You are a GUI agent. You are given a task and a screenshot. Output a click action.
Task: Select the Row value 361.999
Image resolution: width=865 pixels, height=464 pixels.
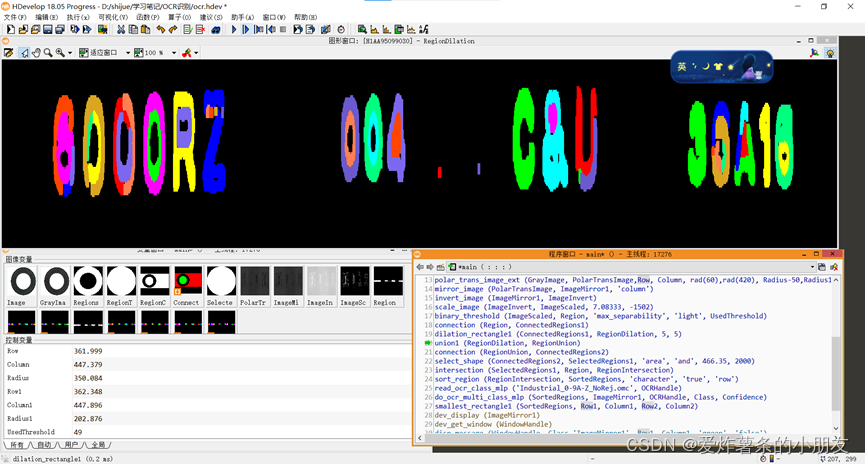[x=88, y=351]
